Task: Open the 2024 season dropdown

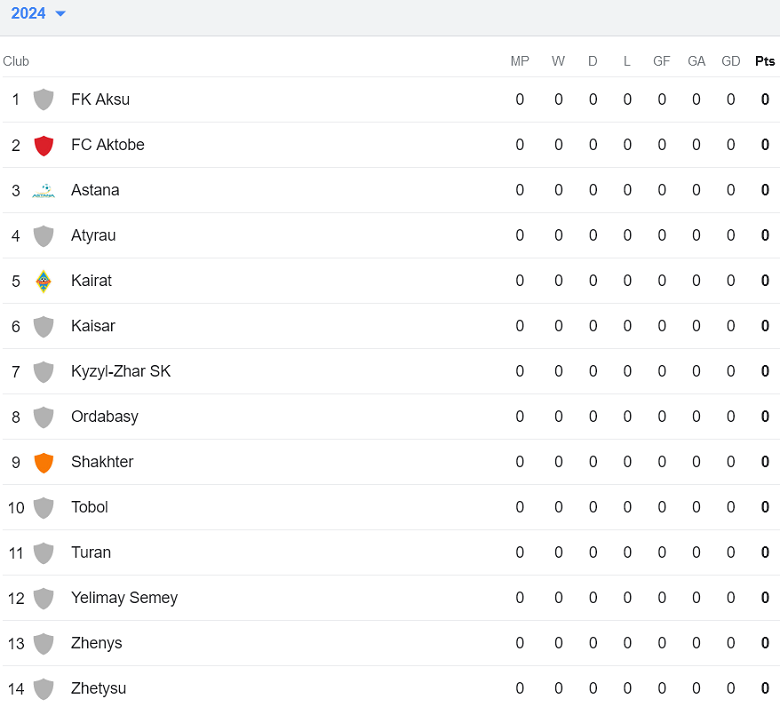Action: (38, 14)
